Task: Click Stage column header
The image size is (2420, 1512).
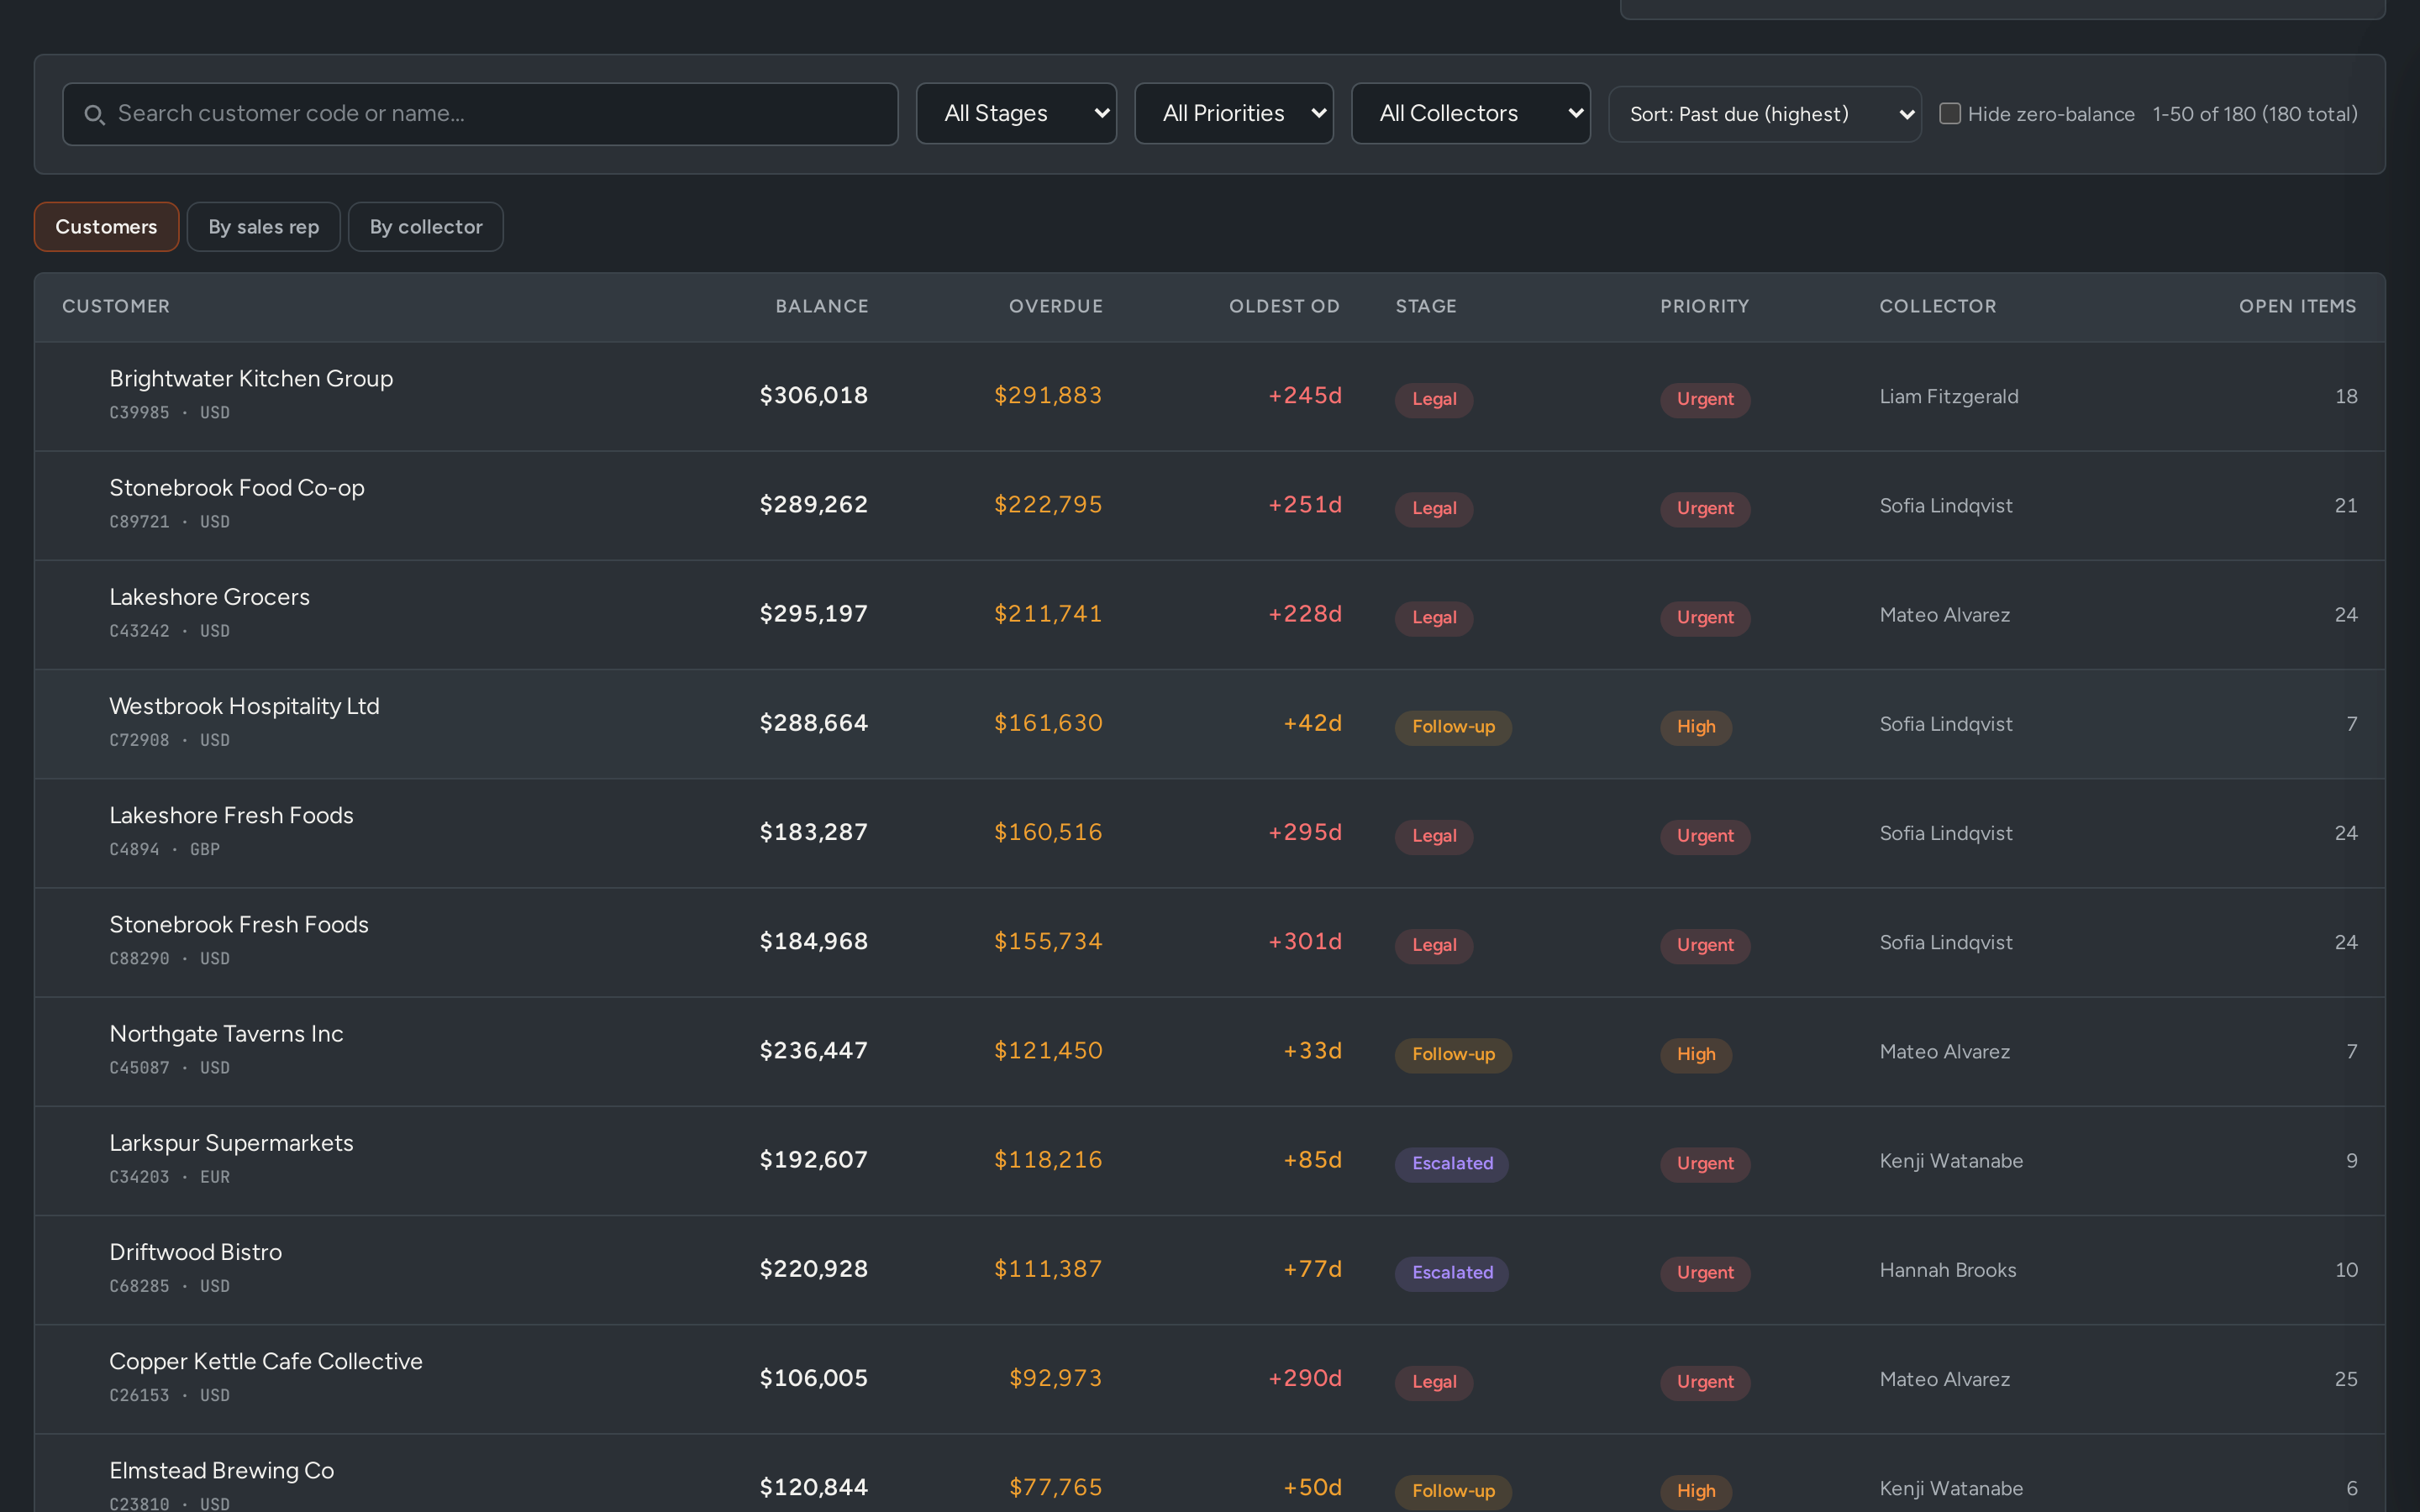Action: click(1426, 306)
